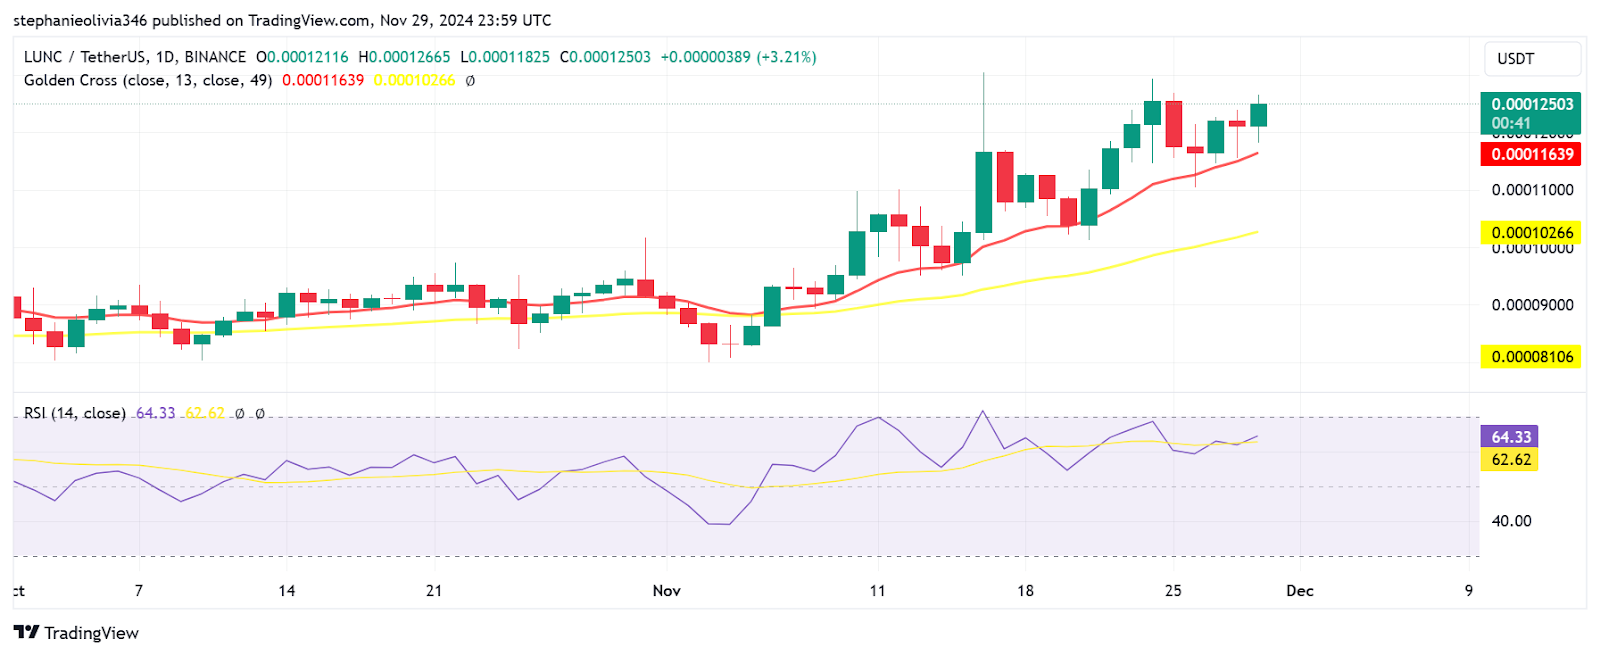Click the yellow 0.00008106 price axis tag
1600x656 pixels.
(1531, 357)
